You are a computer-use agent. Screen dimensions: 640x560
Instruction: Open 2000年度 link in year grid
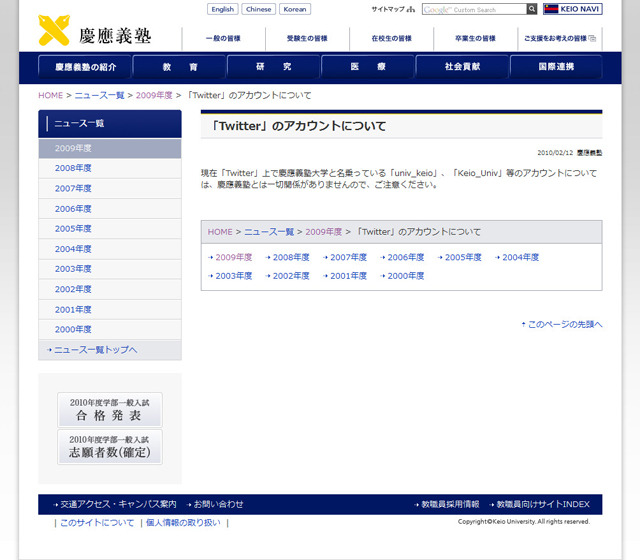406,276
